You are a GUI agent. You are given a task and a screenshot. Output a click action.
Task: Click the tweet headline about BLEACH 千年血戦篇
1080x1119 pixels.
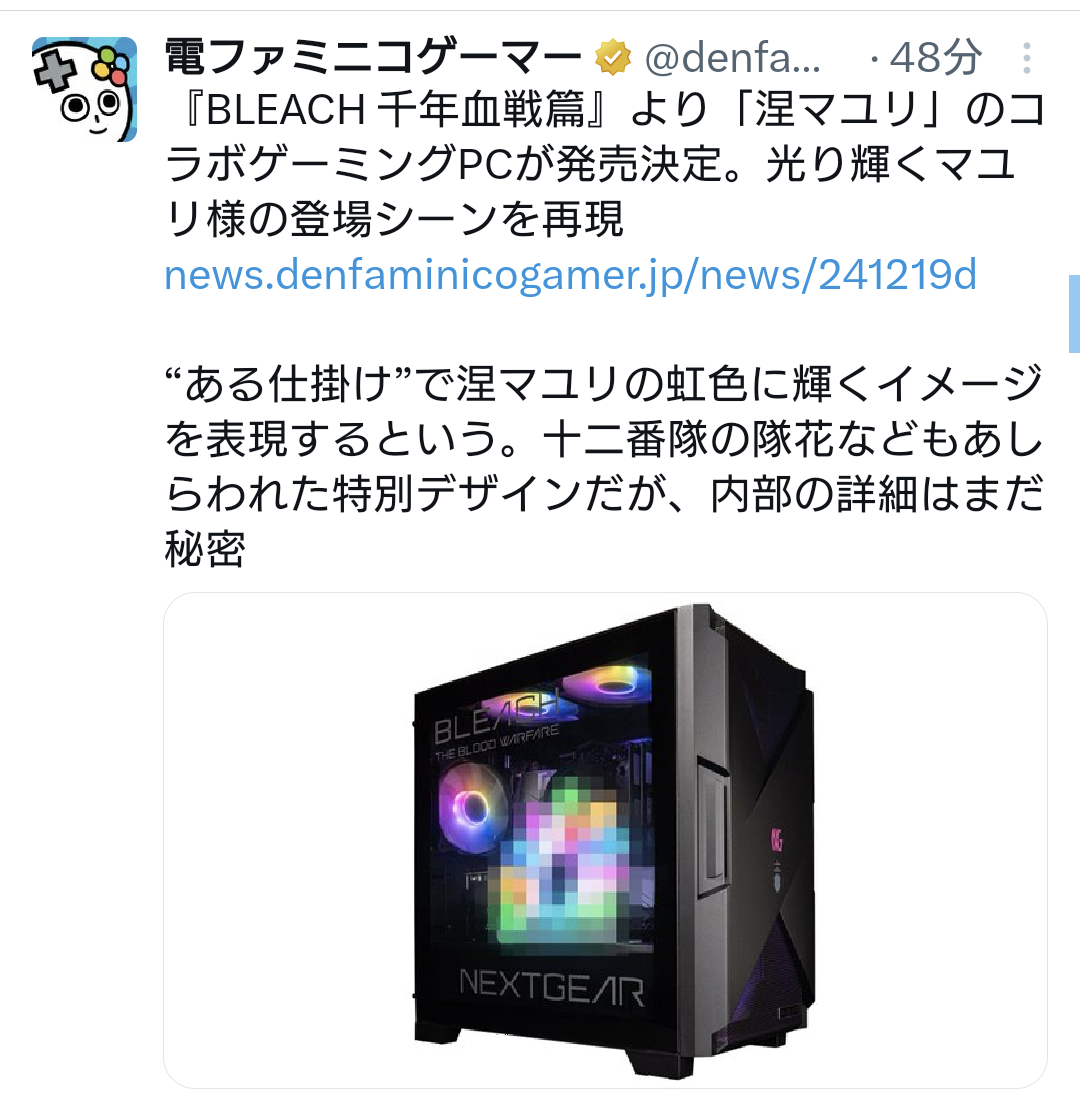(x=605, y=163)
